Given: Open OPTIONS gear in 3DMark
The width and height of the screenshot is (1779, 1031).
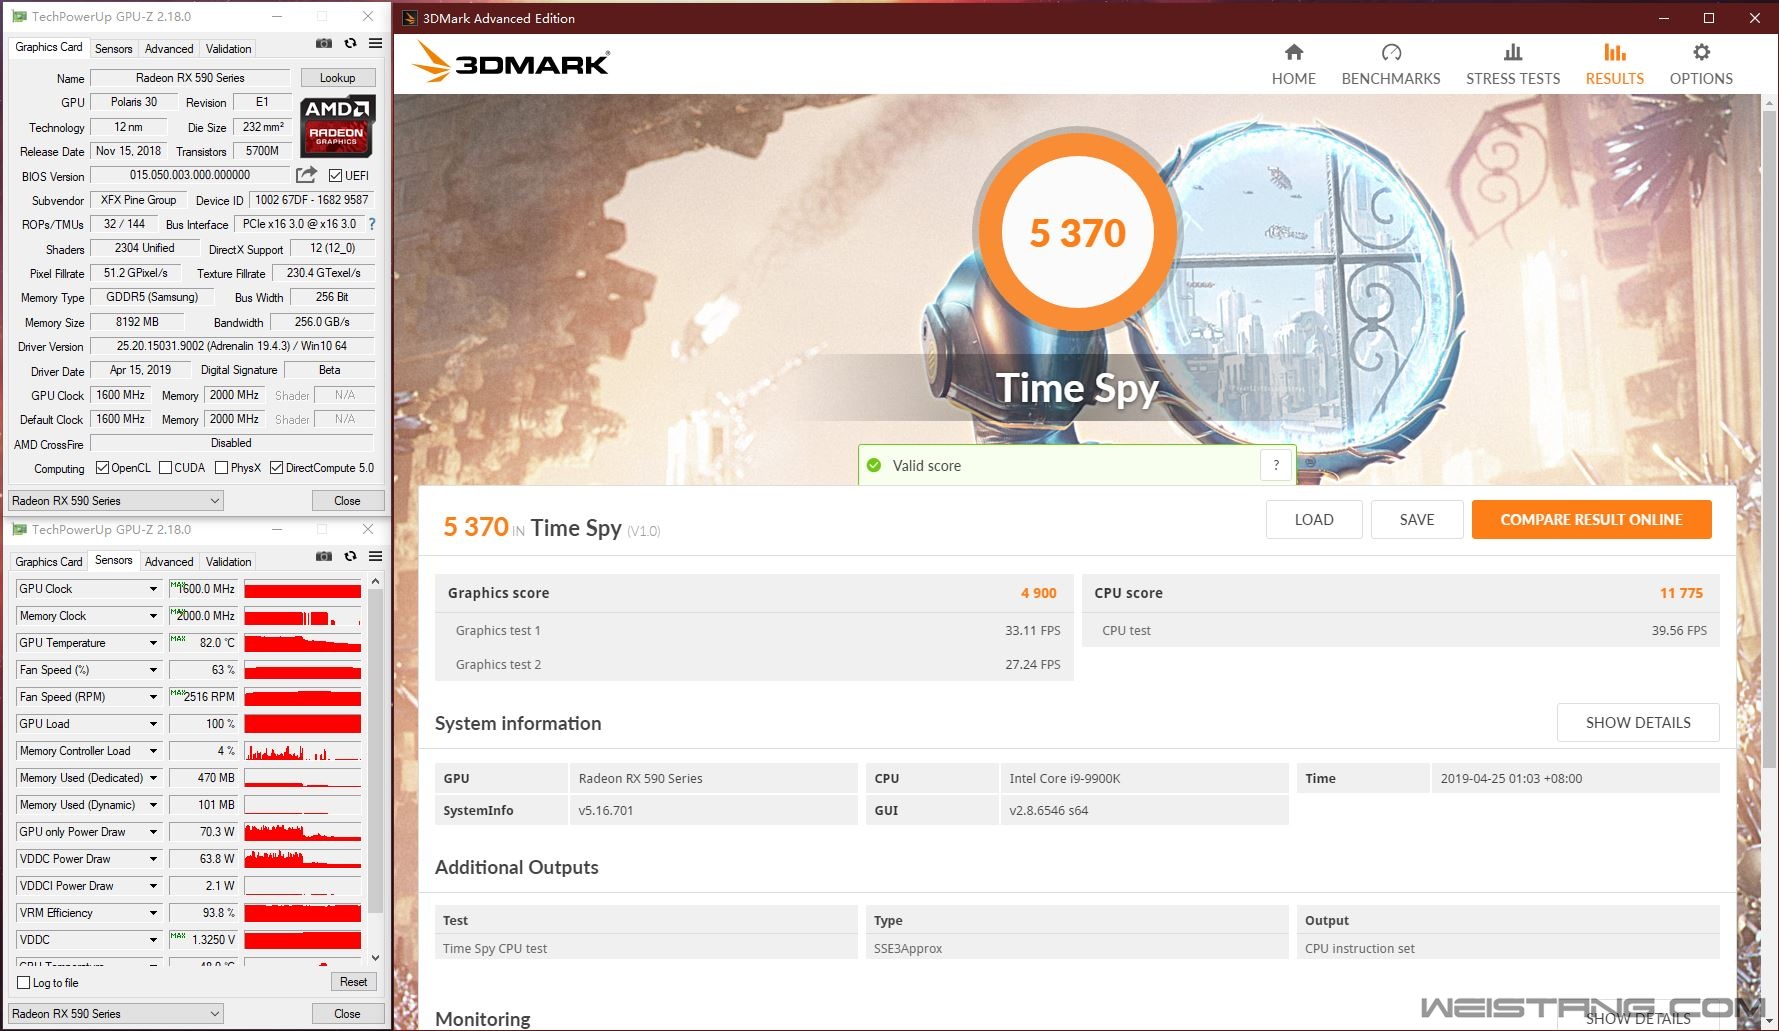Looking at the screenshot, I should click(1701, 65).
